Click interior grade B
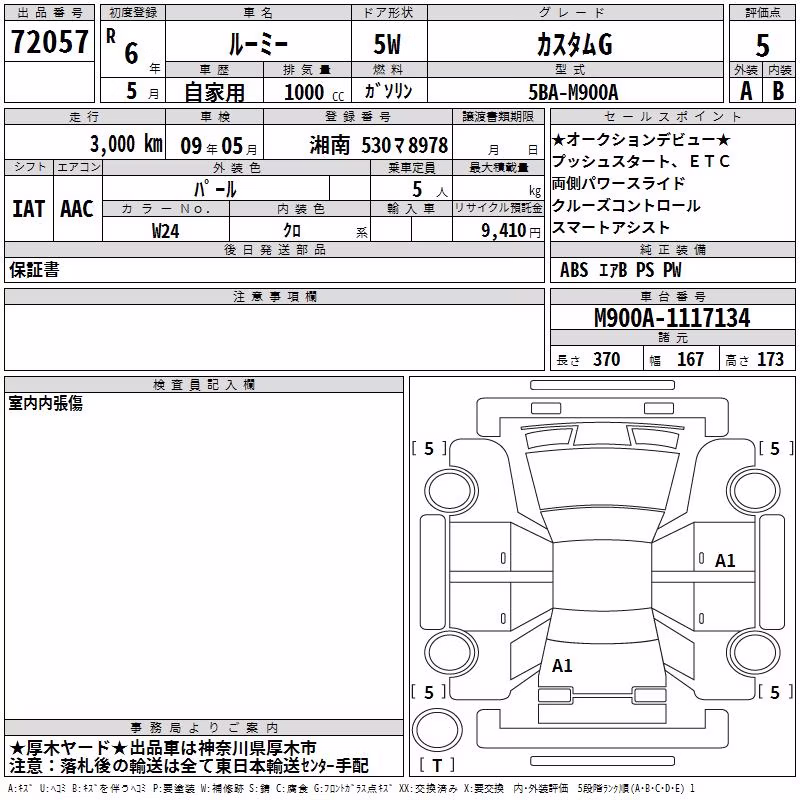The image size is (800, 800). 778,91
